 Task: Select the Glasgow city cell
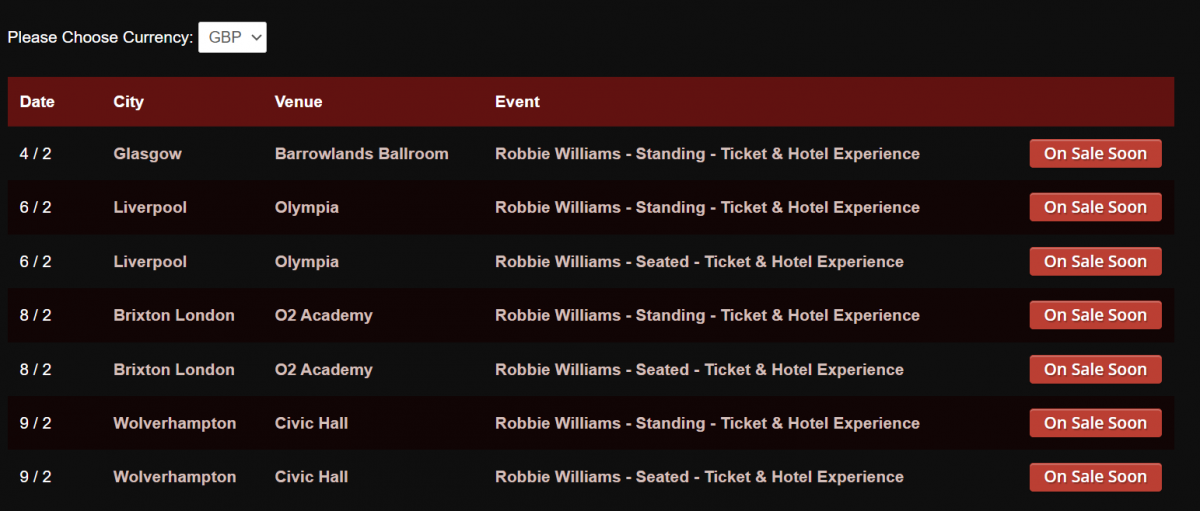pyautogui.click(x=147, y=154)
